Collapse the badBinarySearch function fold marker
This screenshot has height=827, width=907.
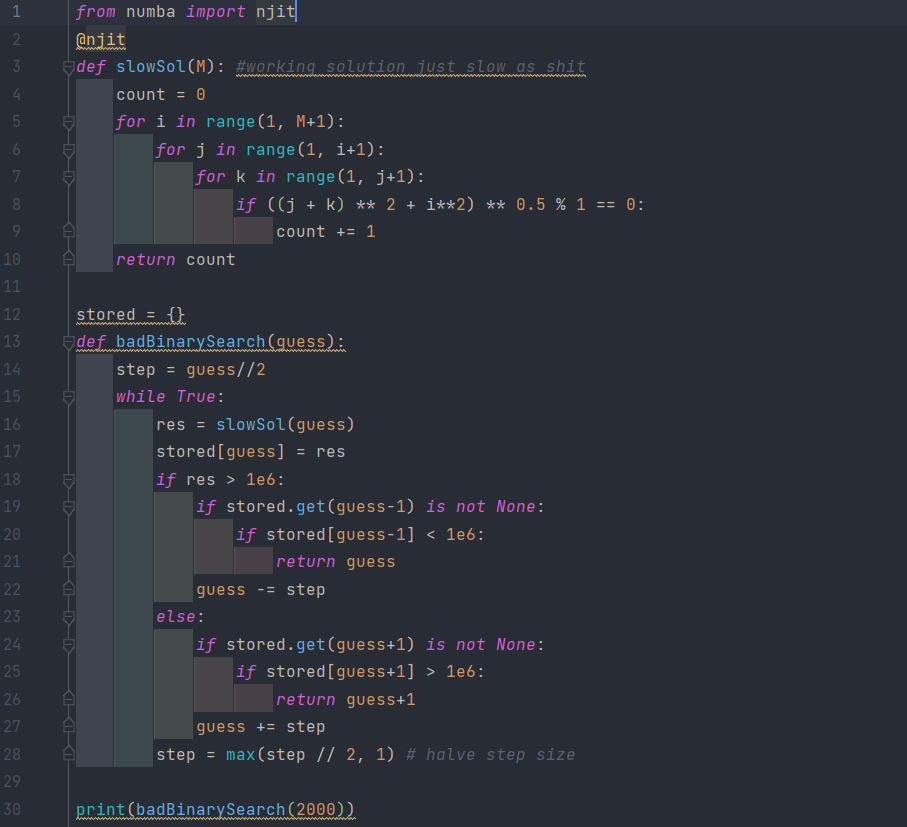68,342
